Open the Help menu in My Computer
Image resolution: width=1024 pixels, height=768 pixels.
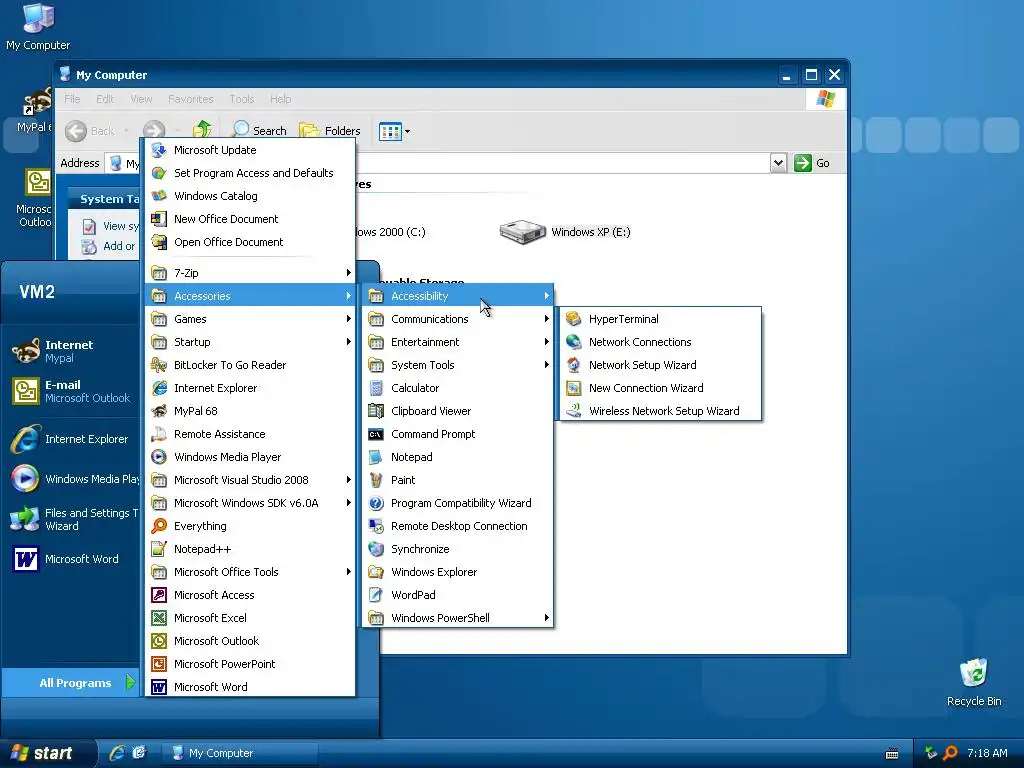281,99
